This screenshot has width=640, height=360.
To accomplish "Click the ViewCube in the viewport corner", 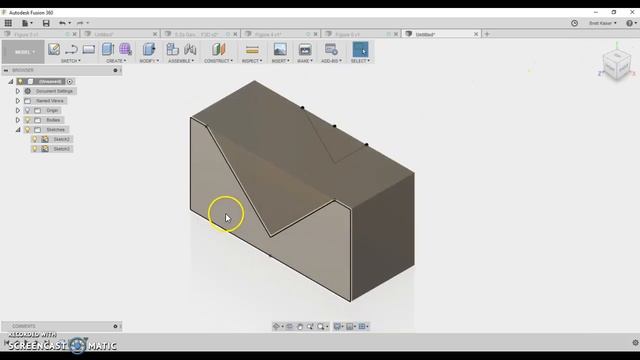I will pyautogui.click(x=617, y=64).
